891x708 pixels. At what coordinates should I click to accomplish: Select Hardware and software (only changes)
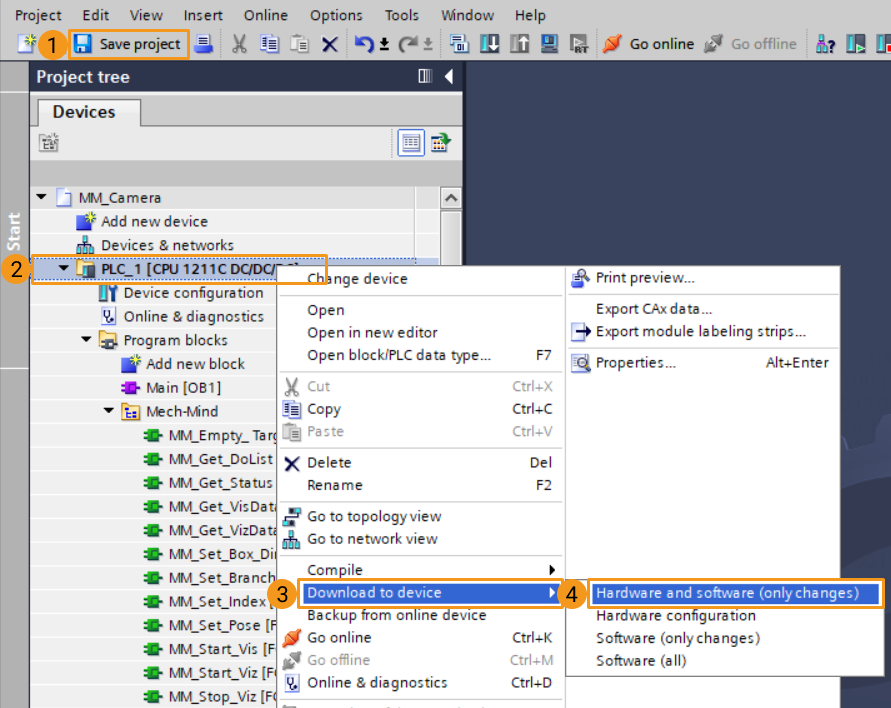click(x=727, y=593)
